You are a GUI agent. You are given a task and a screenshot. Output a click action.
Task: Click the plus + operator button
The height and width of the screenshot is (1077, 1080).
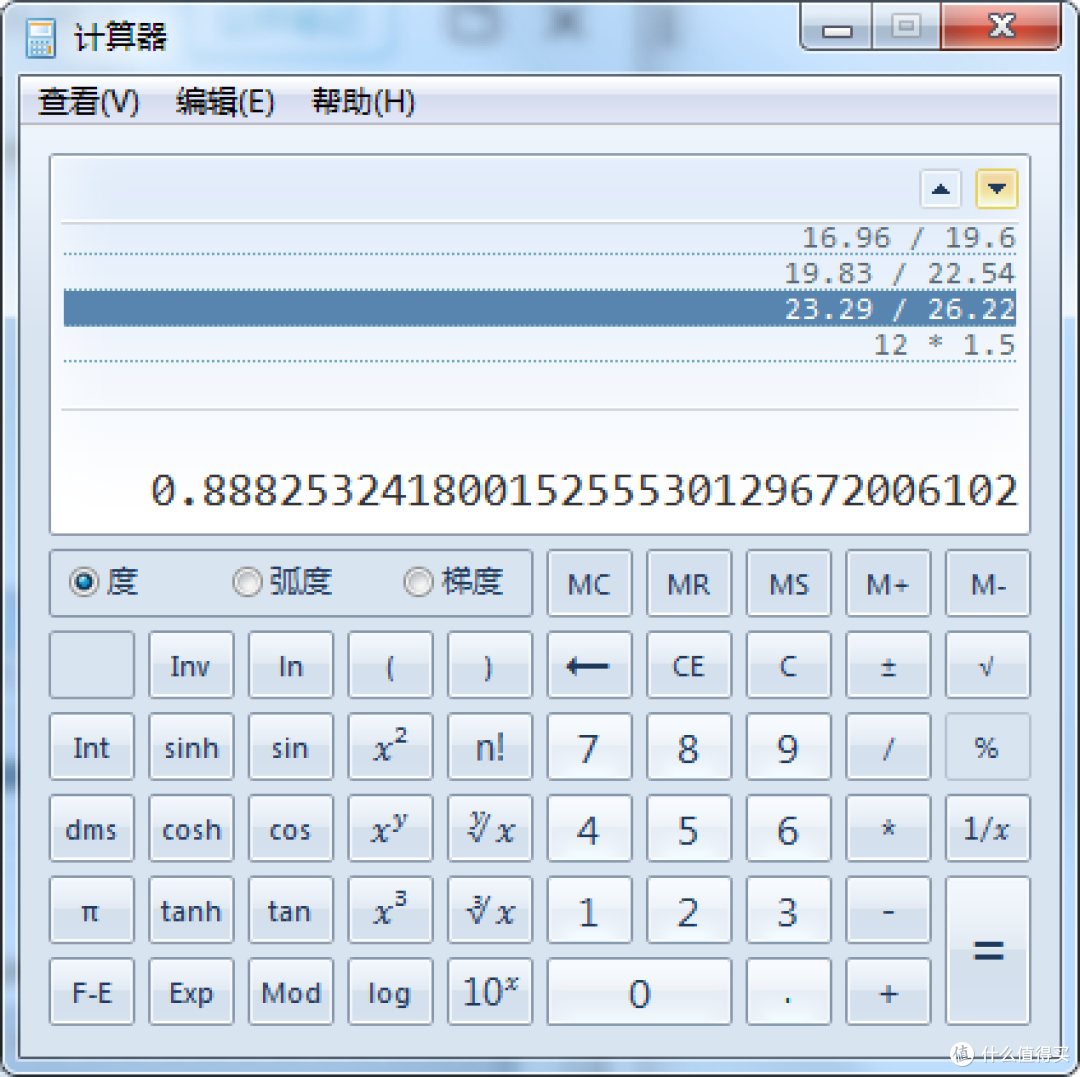[888, 992]
